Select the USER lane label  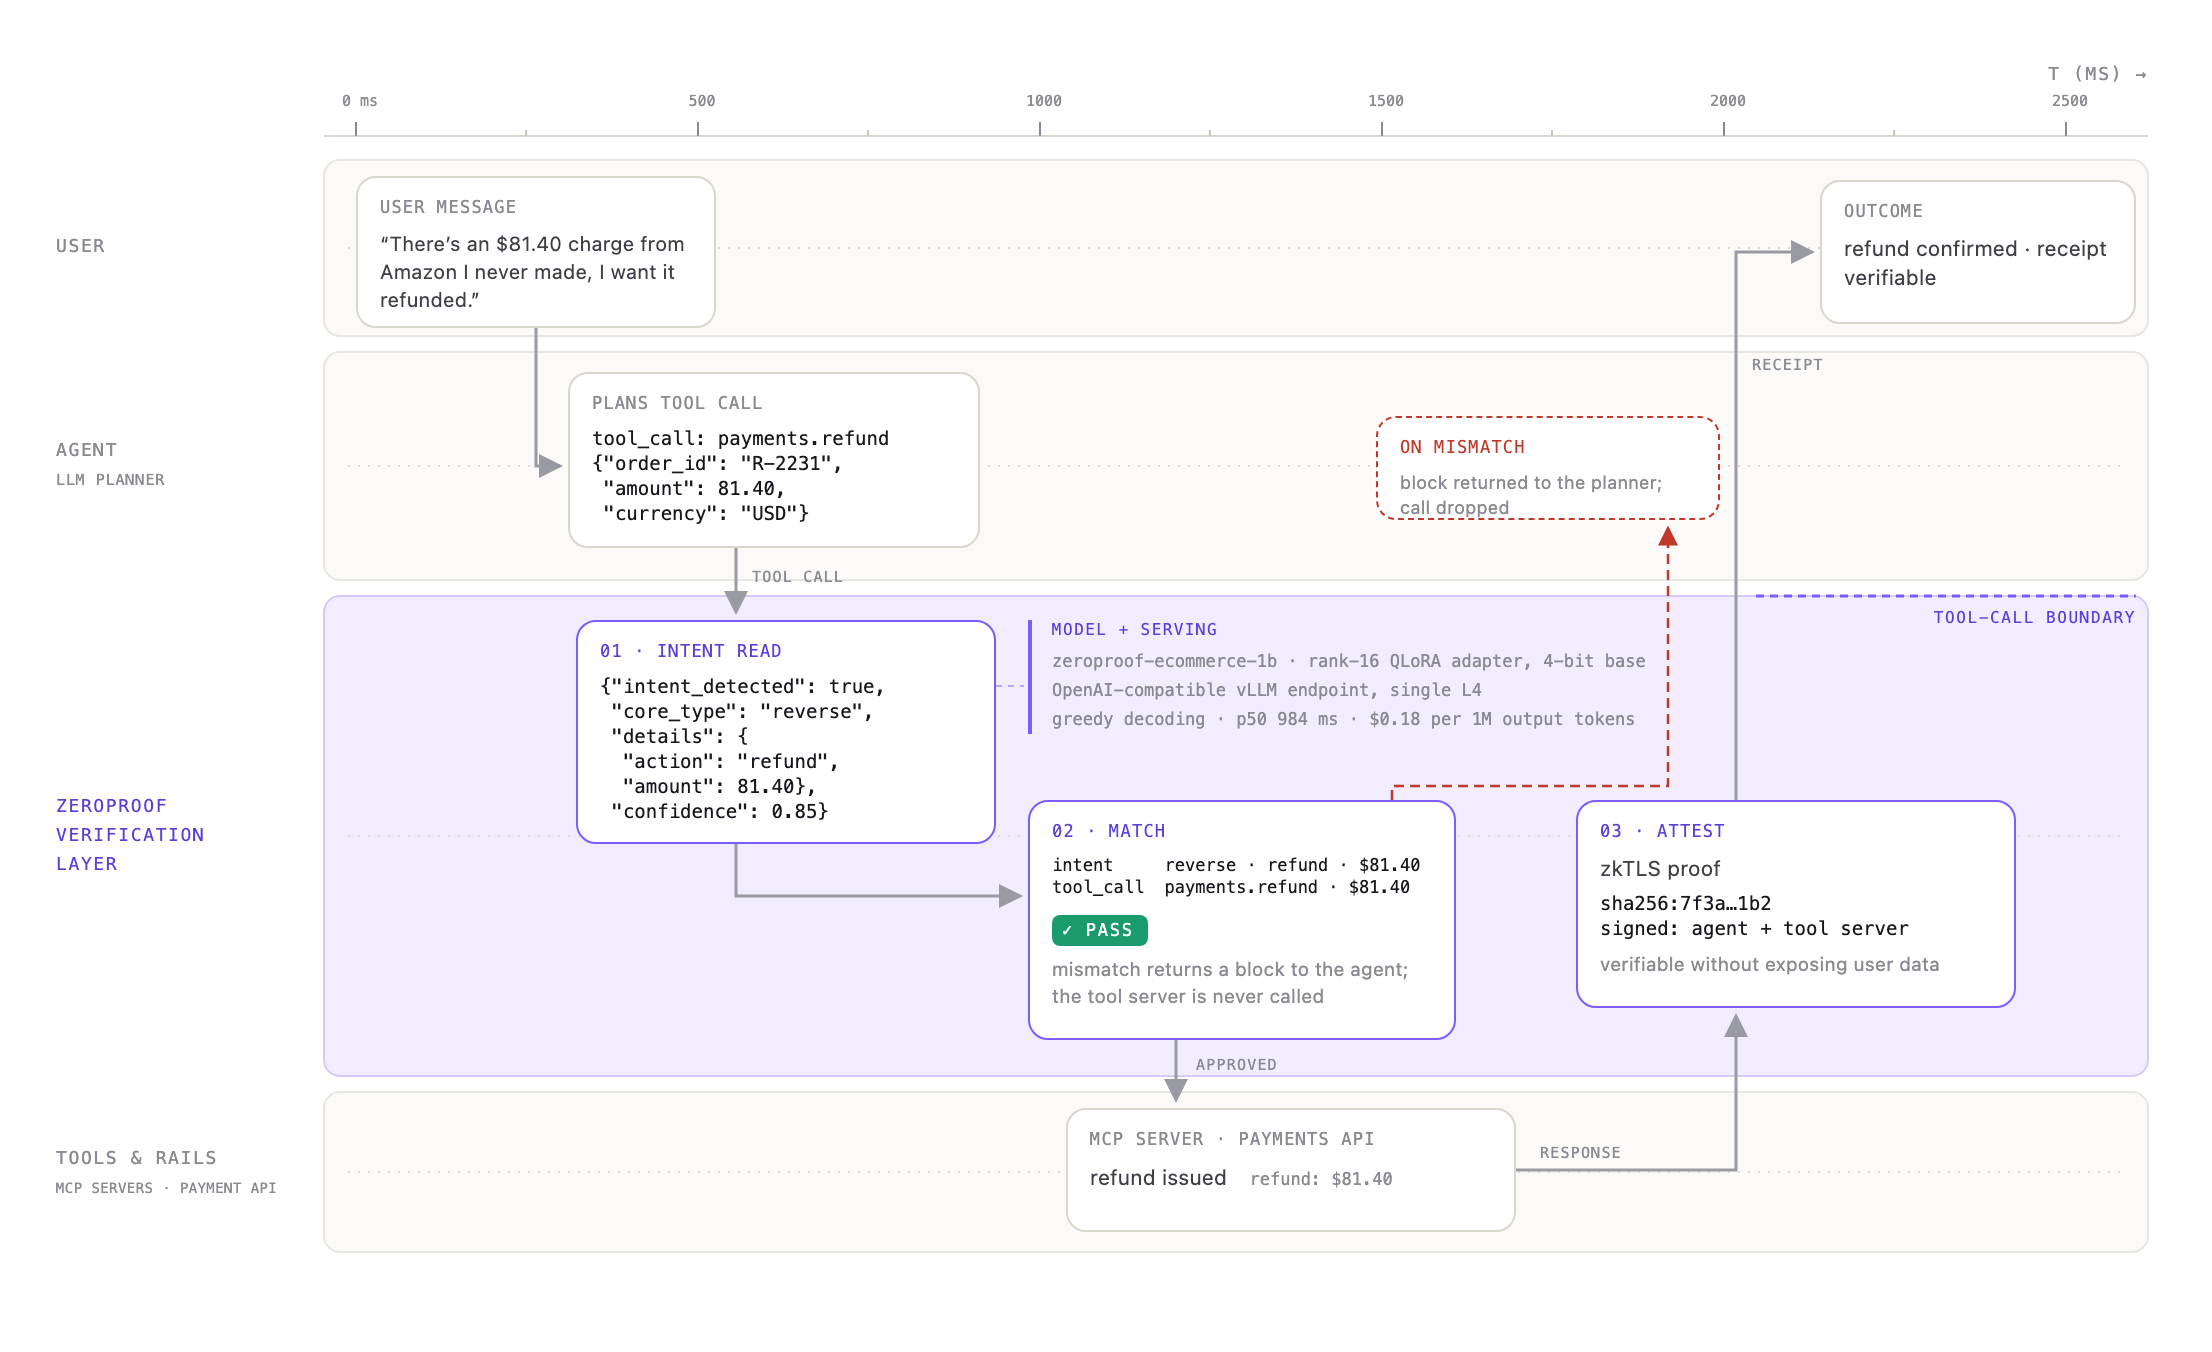click(x=80, y=246)
